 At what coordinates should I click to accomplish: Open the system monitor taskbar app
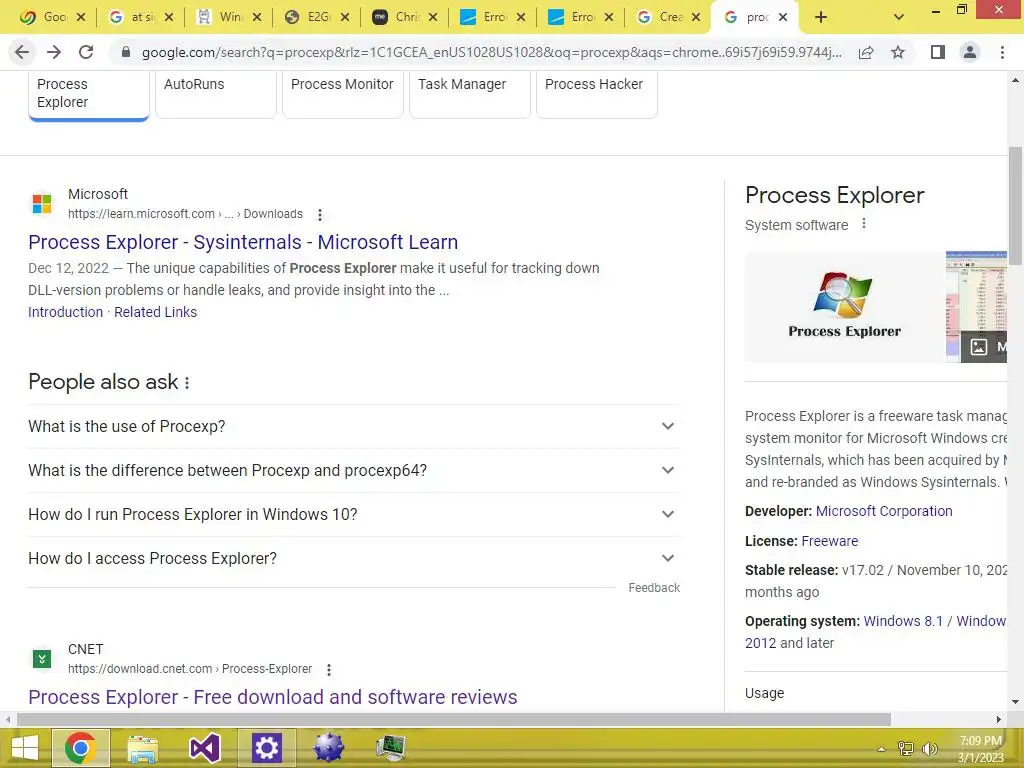[391, 748]
